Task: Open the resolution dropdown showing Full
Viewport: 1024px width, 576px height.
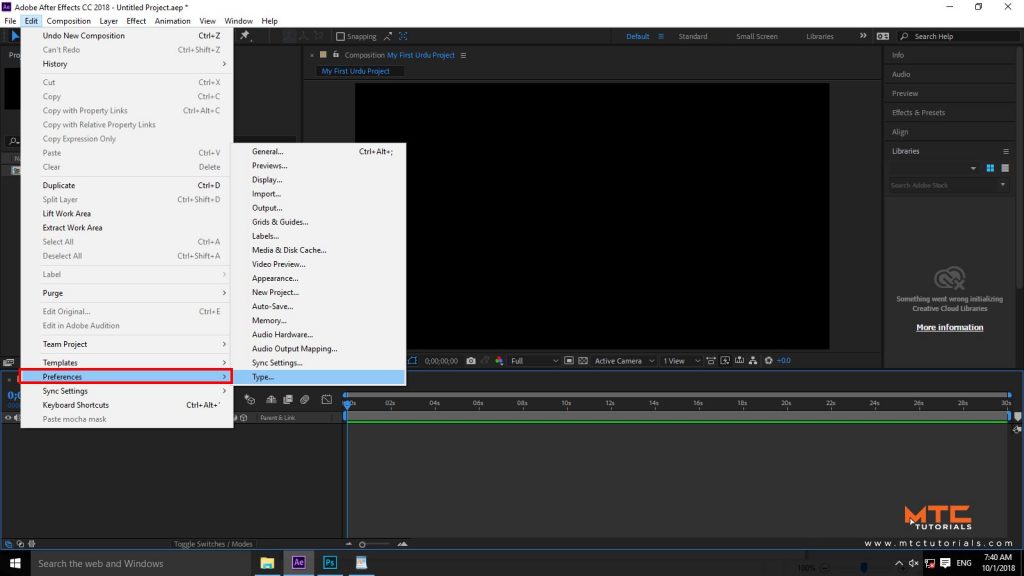Action: pos(534,360)
